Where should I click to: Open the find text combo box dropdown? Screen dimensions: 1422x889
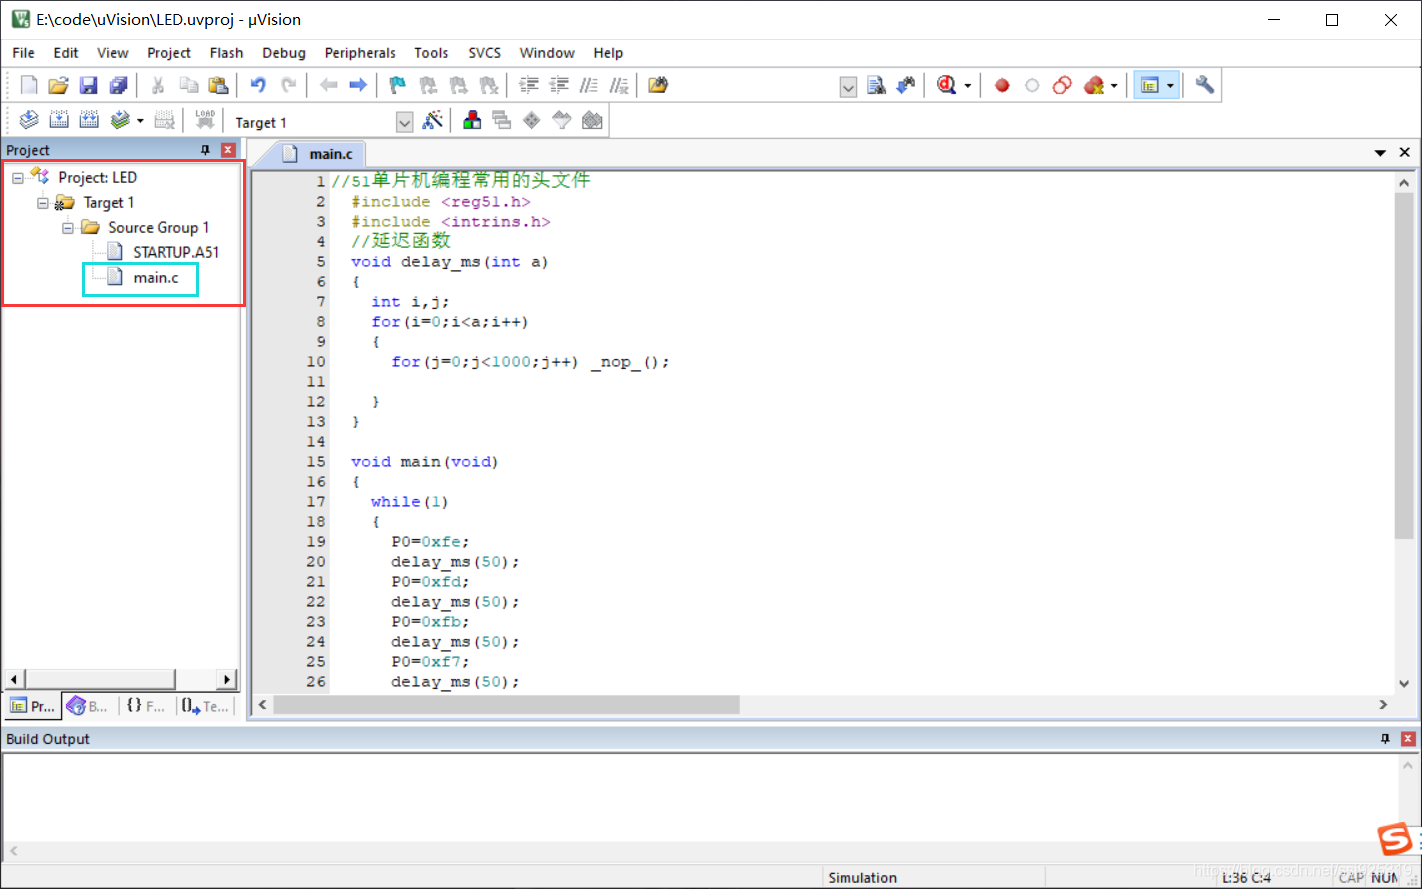tap(848, 87)
